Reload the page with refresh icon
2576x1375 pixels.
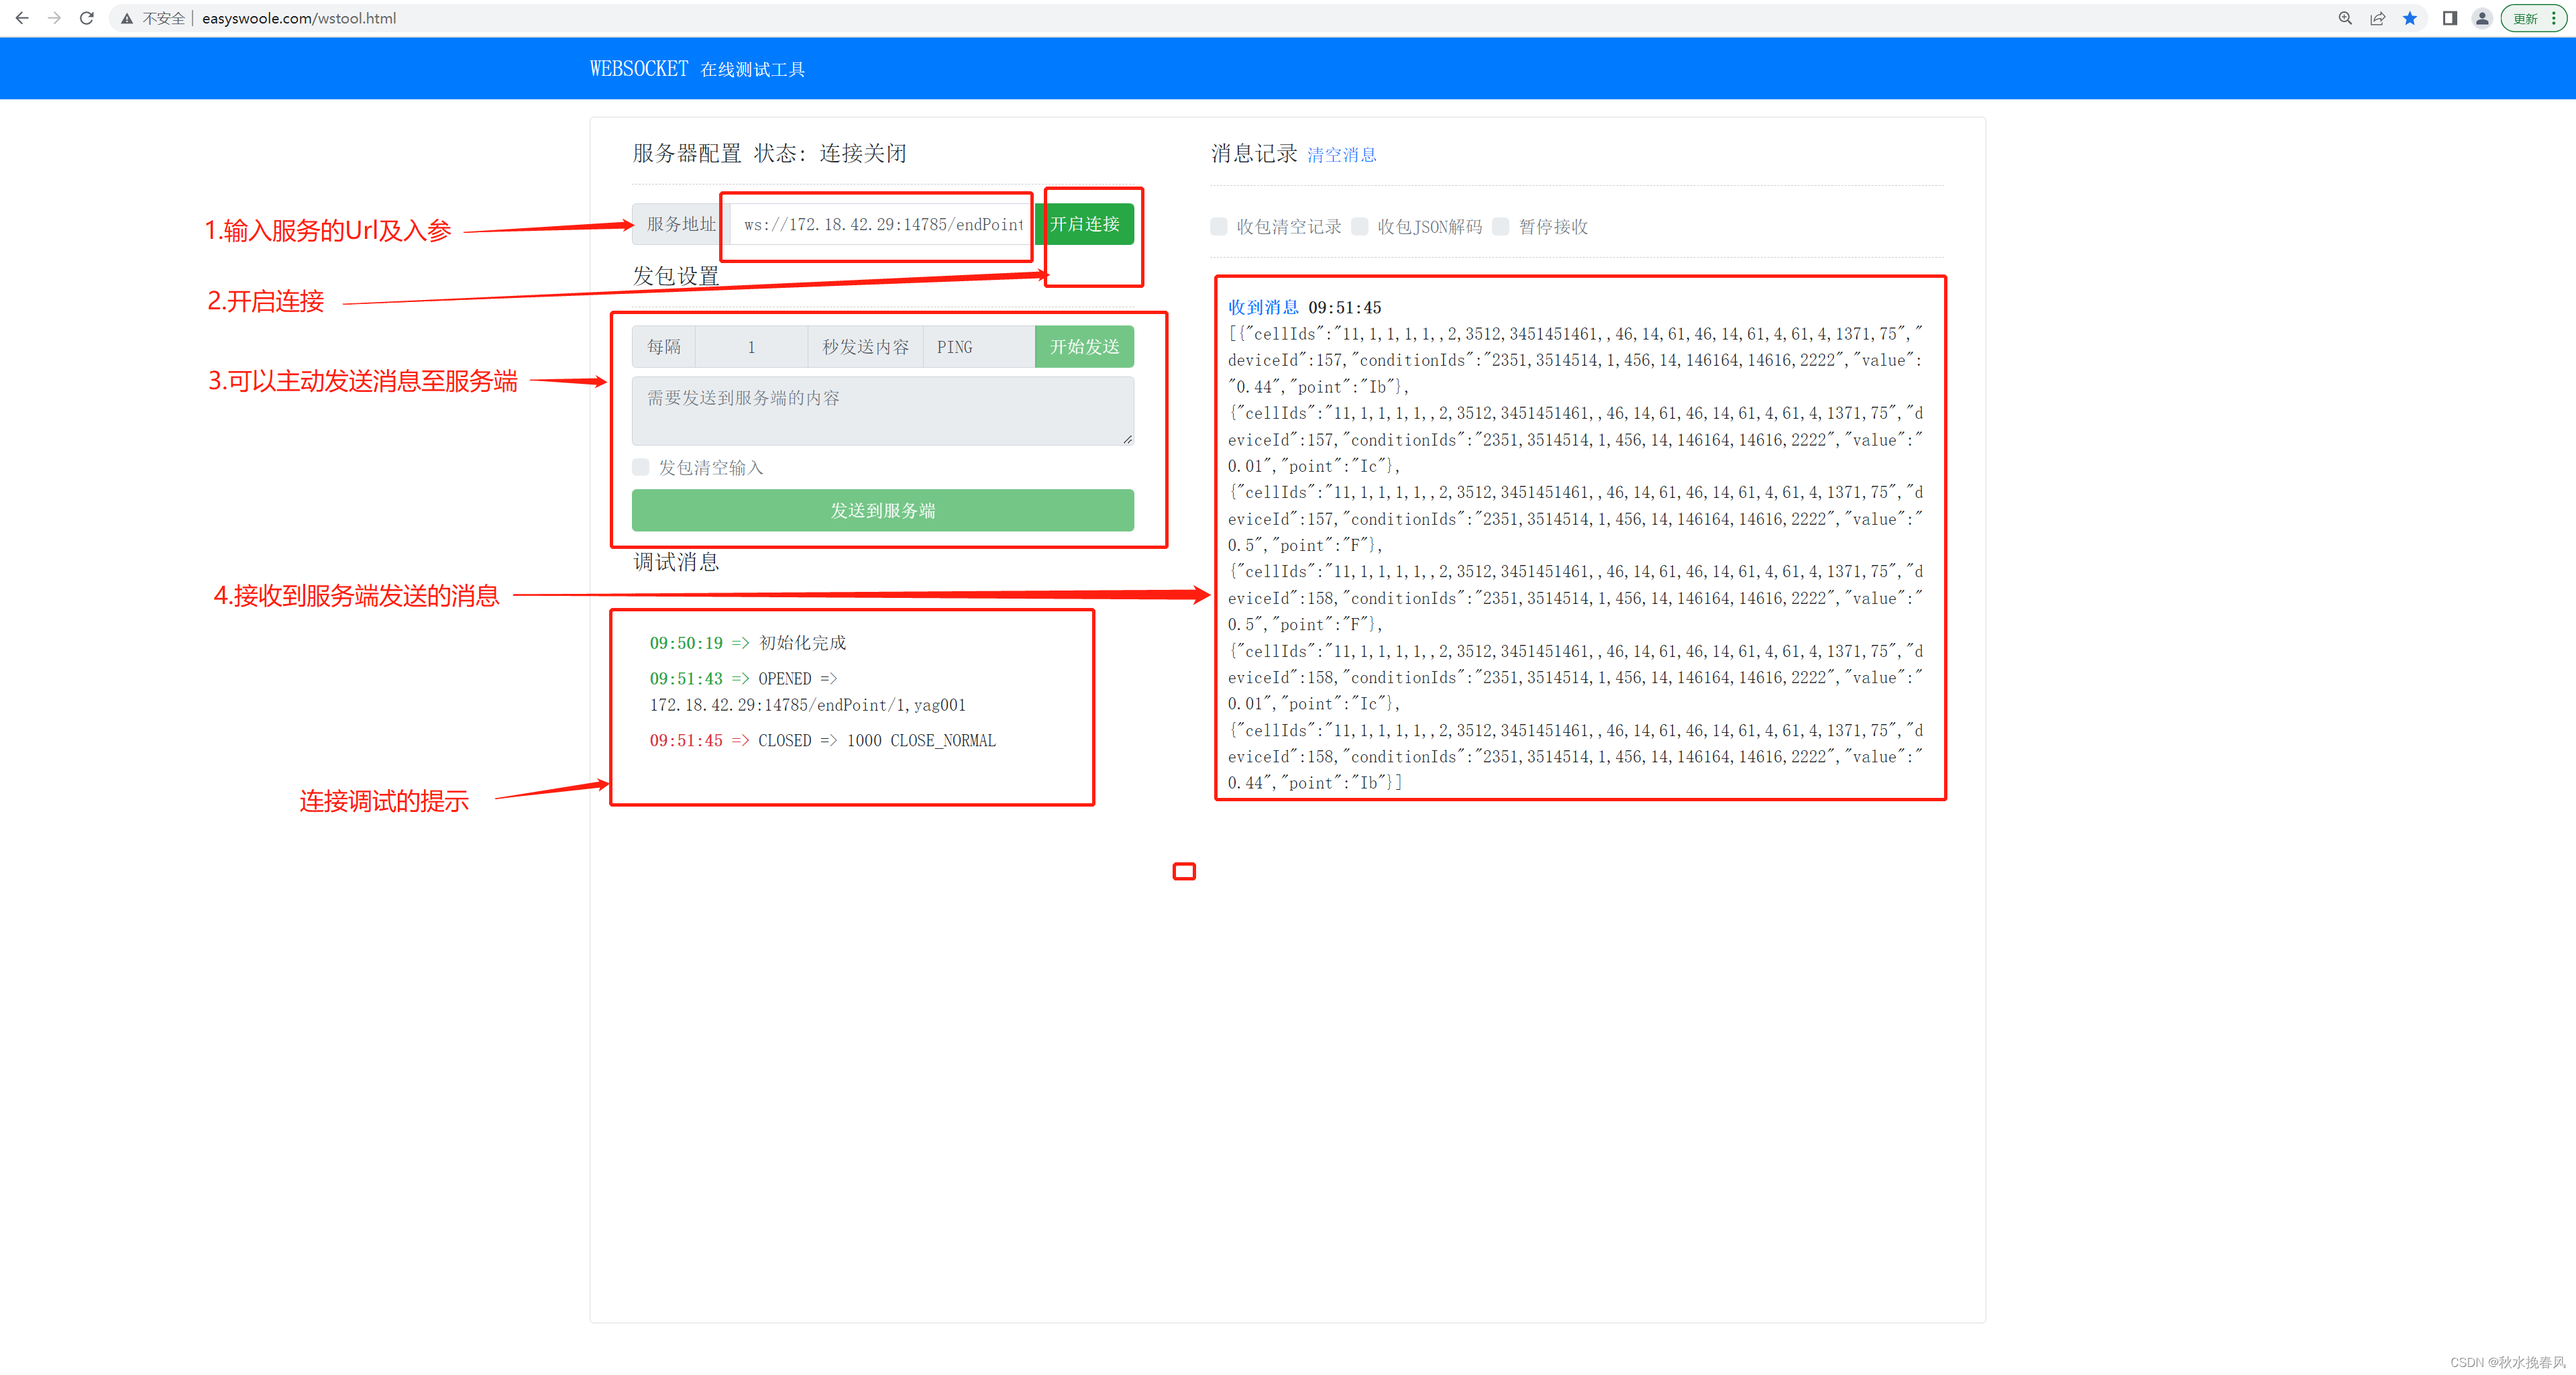(87, 18)
